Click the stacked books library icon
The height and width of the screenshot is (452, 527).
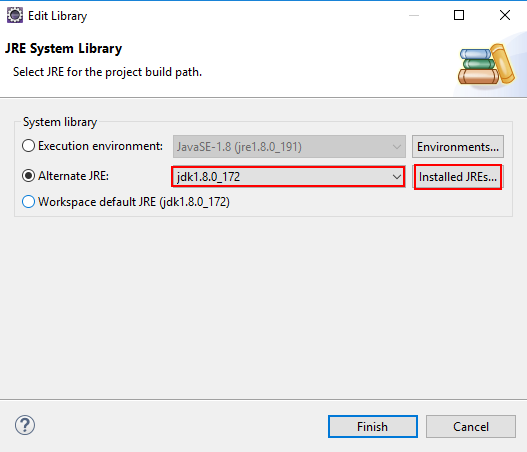pyautogui.click(x=486, y=65)
